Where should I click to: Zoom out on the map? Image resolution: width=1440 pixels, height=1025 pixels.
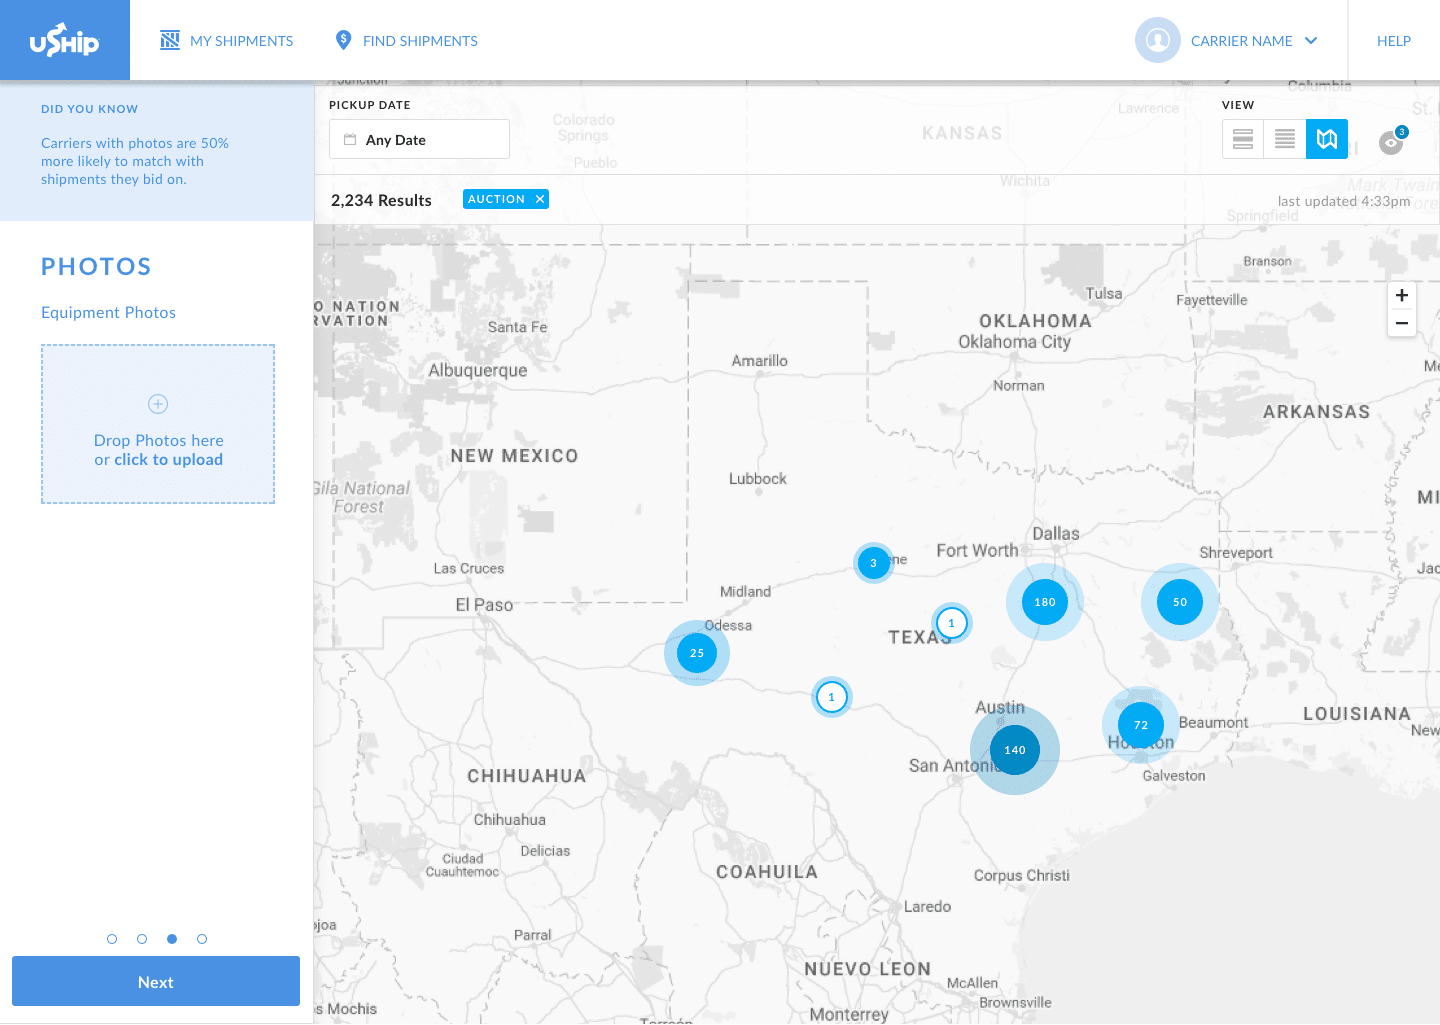[x=1402, y=323]
